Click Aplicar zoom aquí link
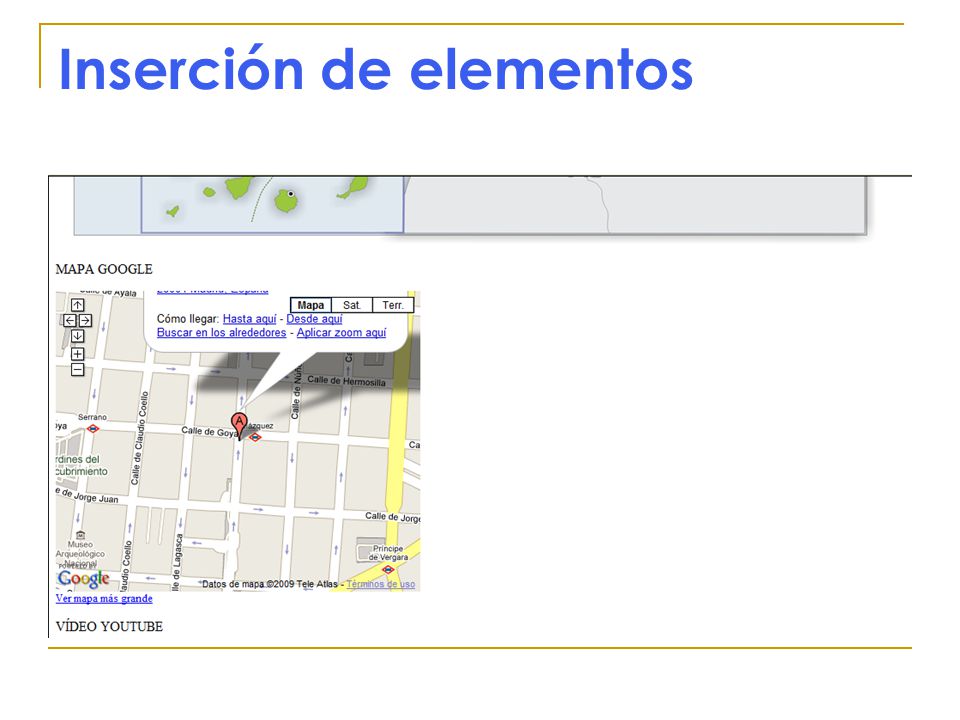The height and width of the screenshot is (720, 960). (x=342, y=332)
